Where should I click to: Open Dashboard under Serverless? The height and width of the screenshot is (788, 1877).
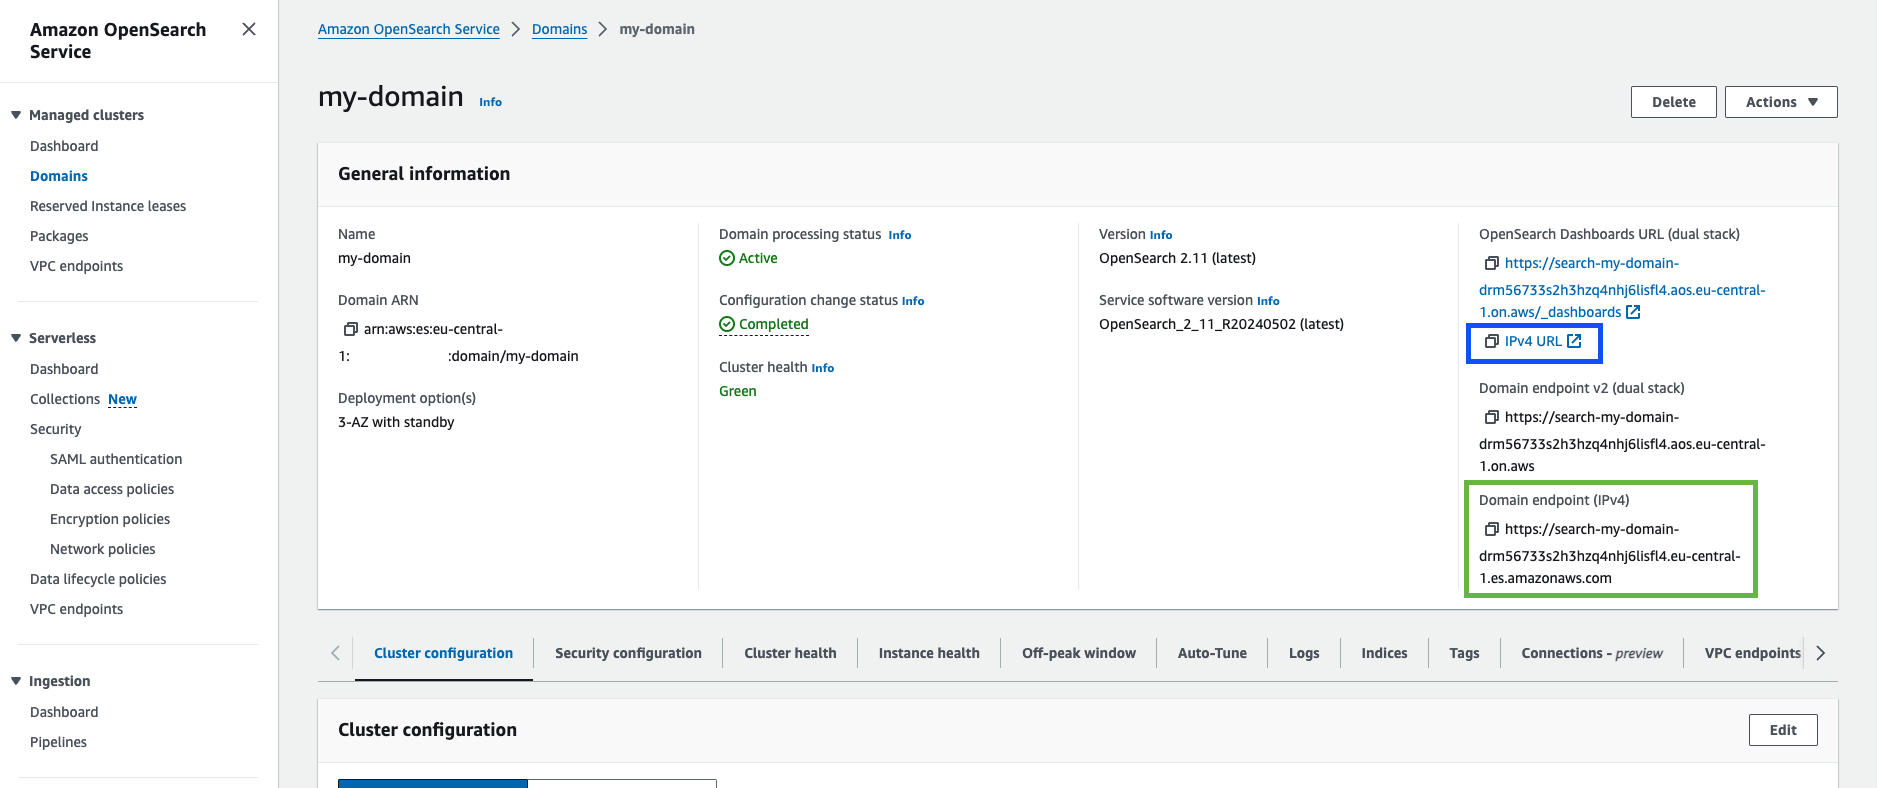click(64, 369)
